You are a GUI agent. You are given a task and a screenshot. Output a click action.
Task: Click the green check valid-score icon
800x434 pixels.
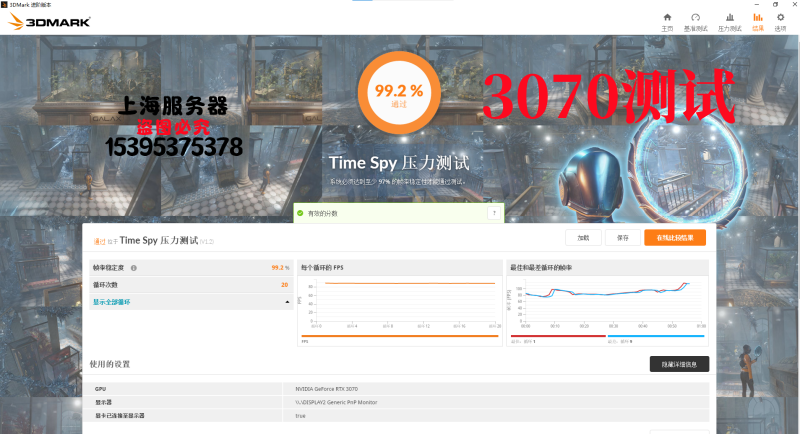point(300,213)
